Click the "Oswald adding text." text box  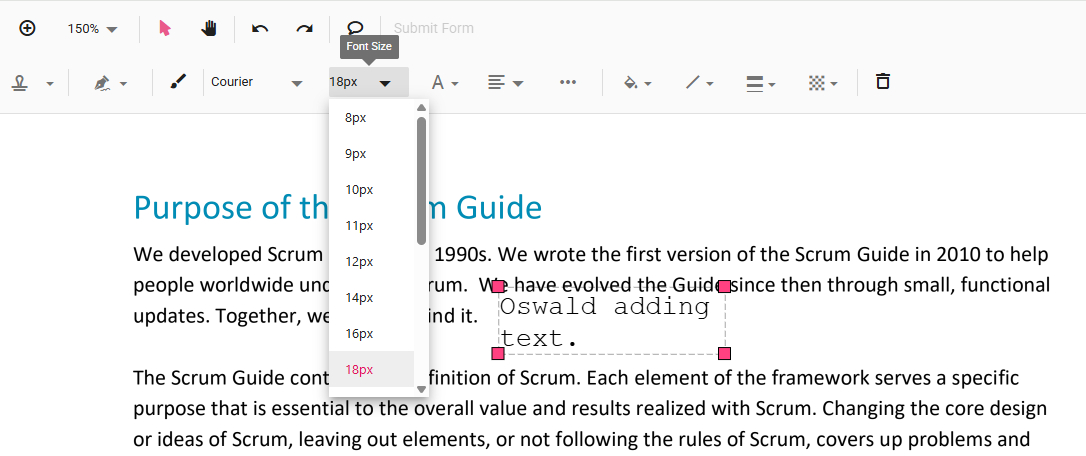[611, 322]
